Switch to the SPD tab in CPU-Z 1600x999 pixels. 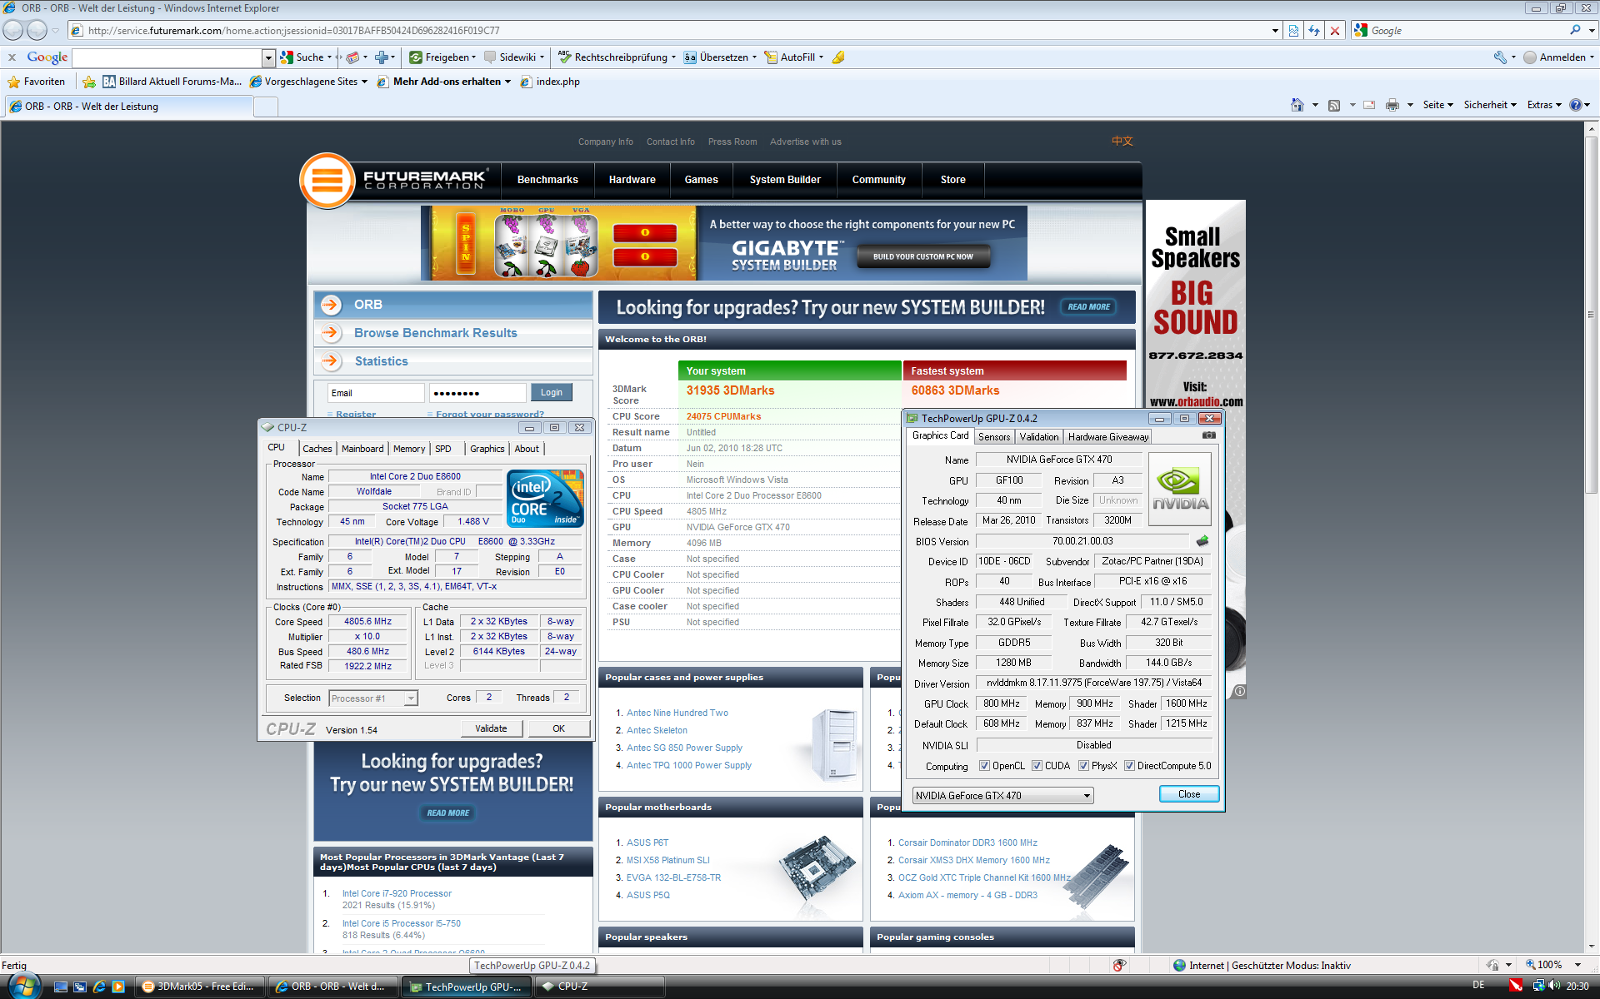tap(443, 449)
